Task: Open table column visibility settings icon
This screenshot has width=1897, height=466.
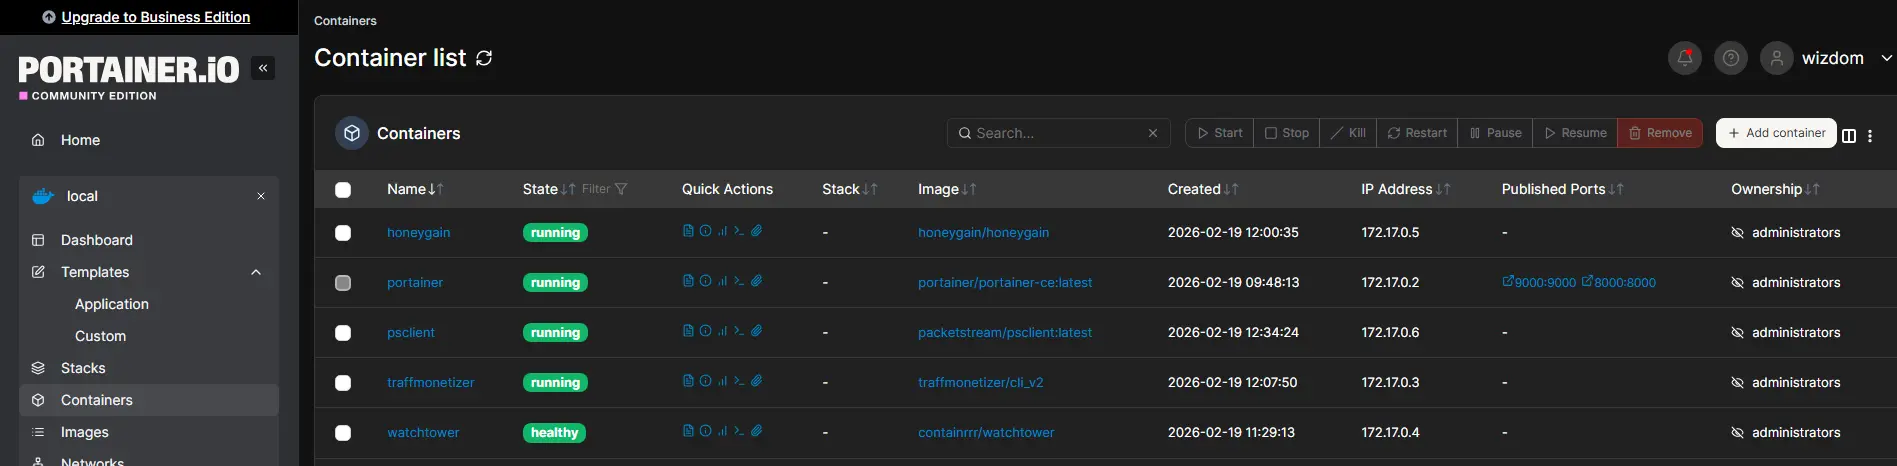Action: 1849,136
